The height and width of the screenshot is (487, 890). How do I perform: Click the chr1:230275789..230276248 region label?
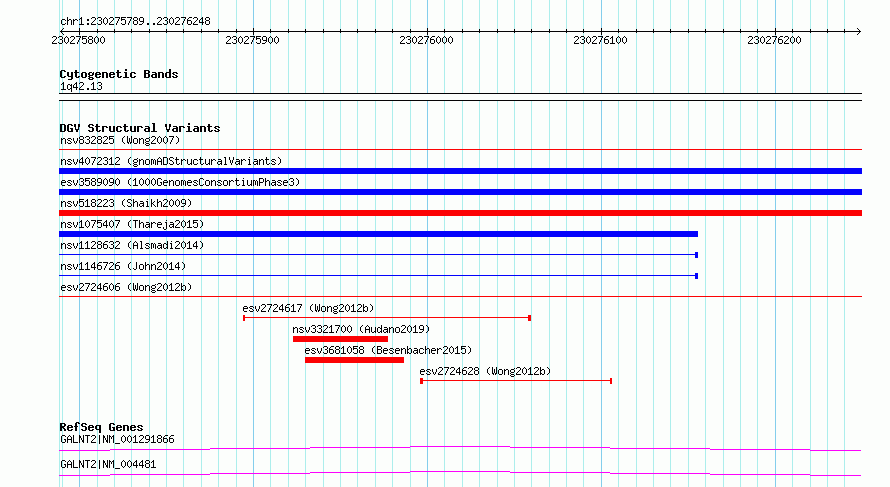[135, 21]
